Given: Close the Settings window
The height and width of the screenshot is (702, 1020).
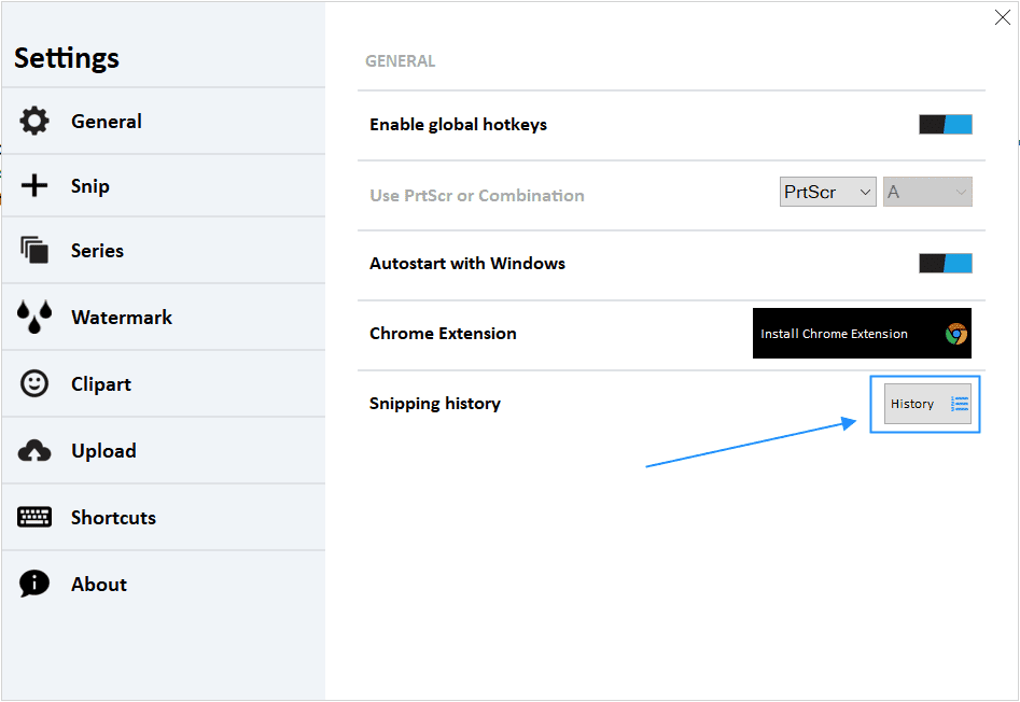Looking at the screenshot, I should pos(1002,18).
